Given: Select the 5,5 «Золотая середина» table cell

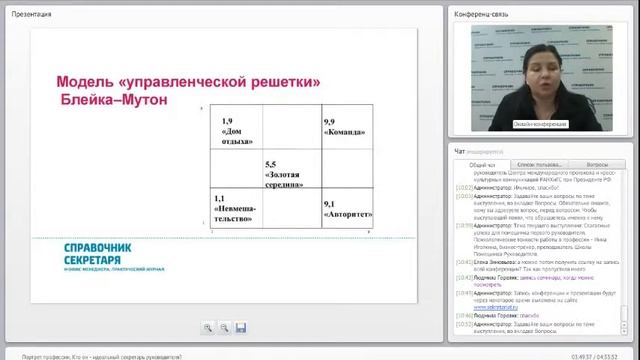Looking at the screenshot, I should coord(292,169).
